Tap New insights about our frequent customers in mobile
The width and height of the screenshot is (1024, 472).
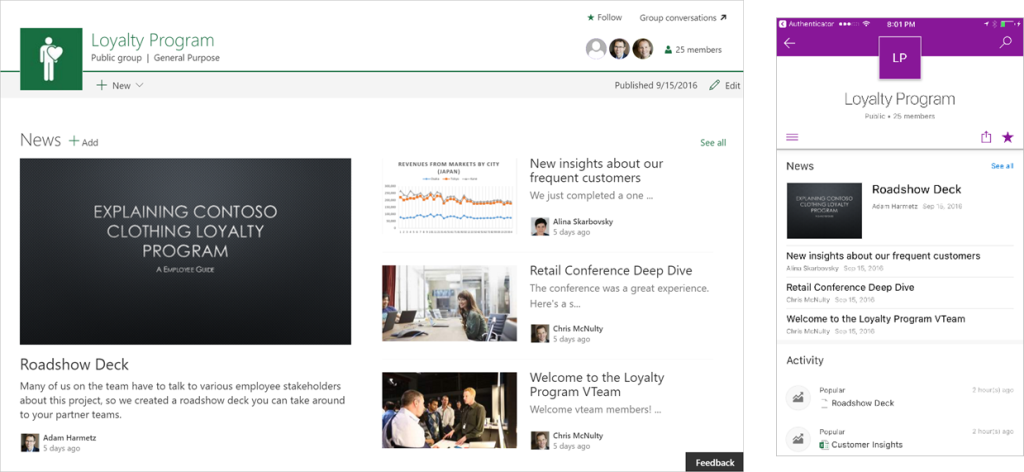[x=883, y=256]
